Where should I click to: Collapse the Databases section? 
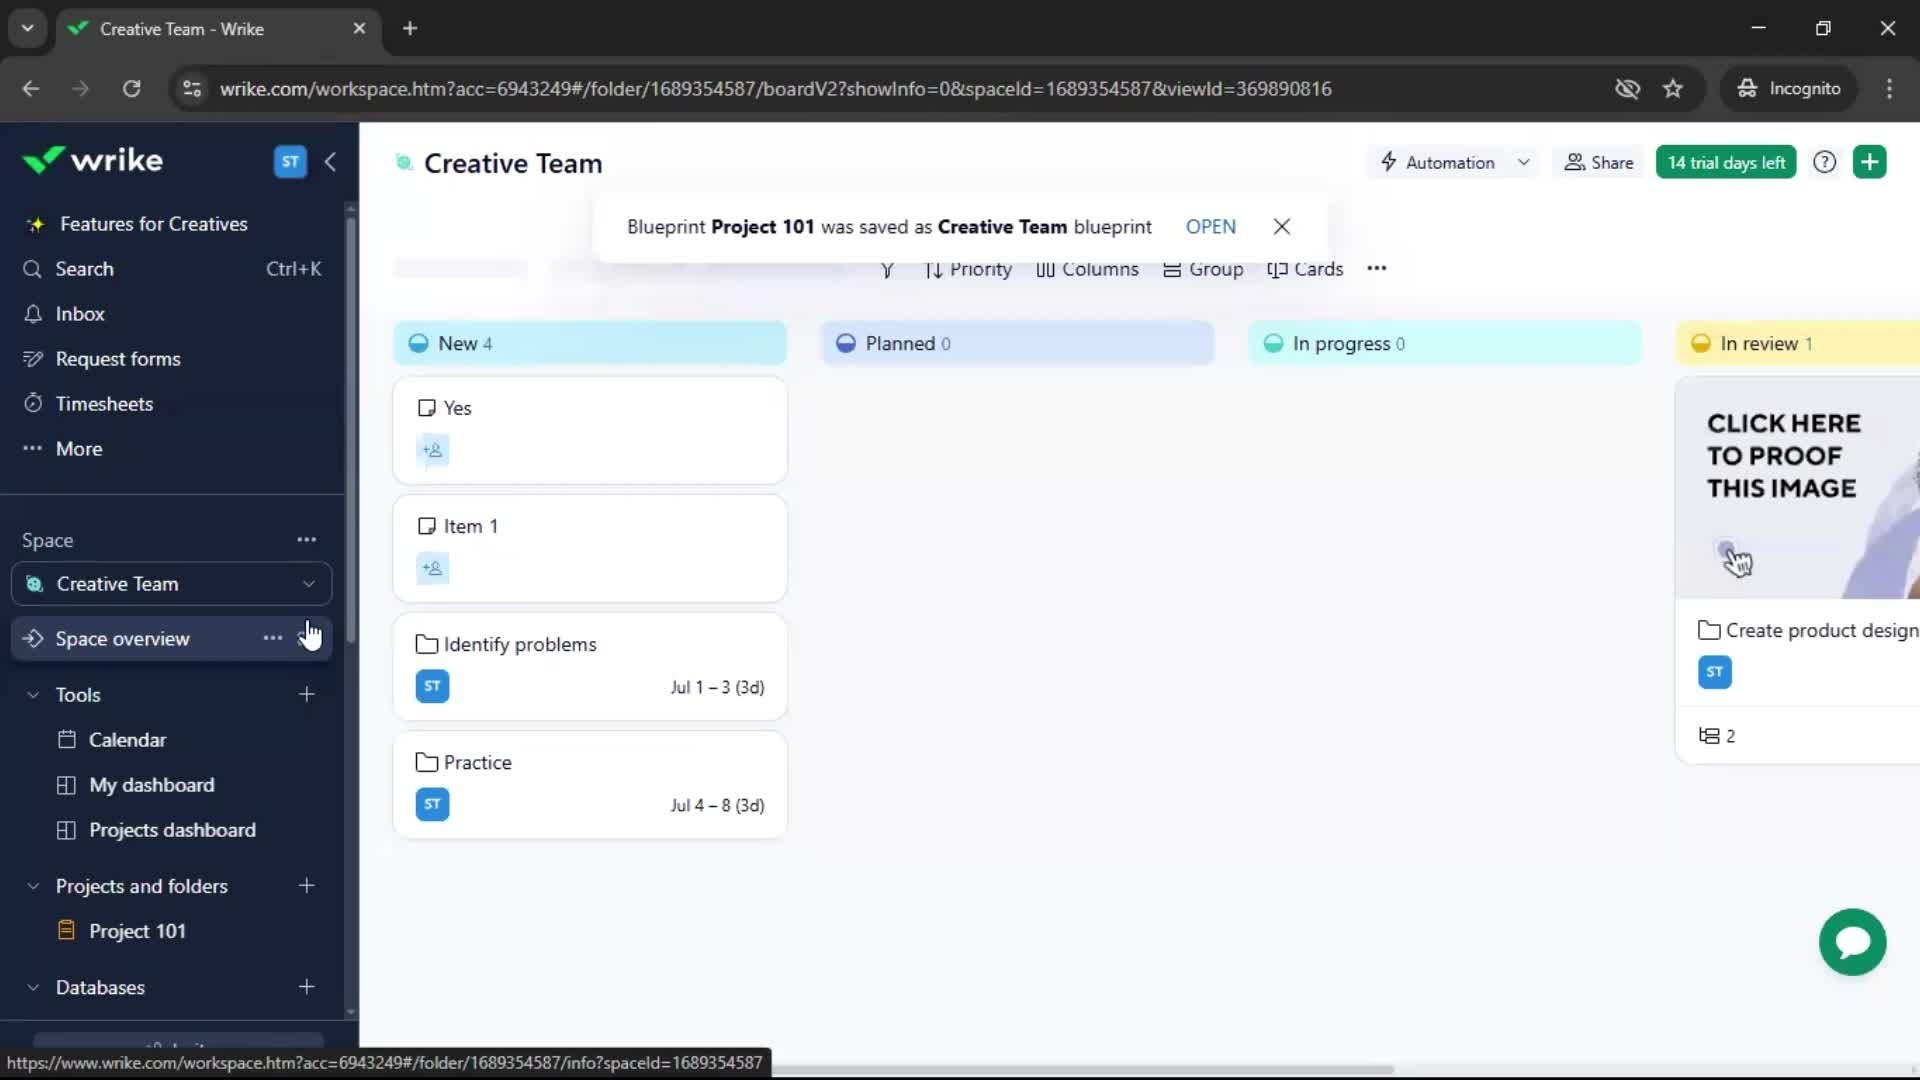point(33,987)
